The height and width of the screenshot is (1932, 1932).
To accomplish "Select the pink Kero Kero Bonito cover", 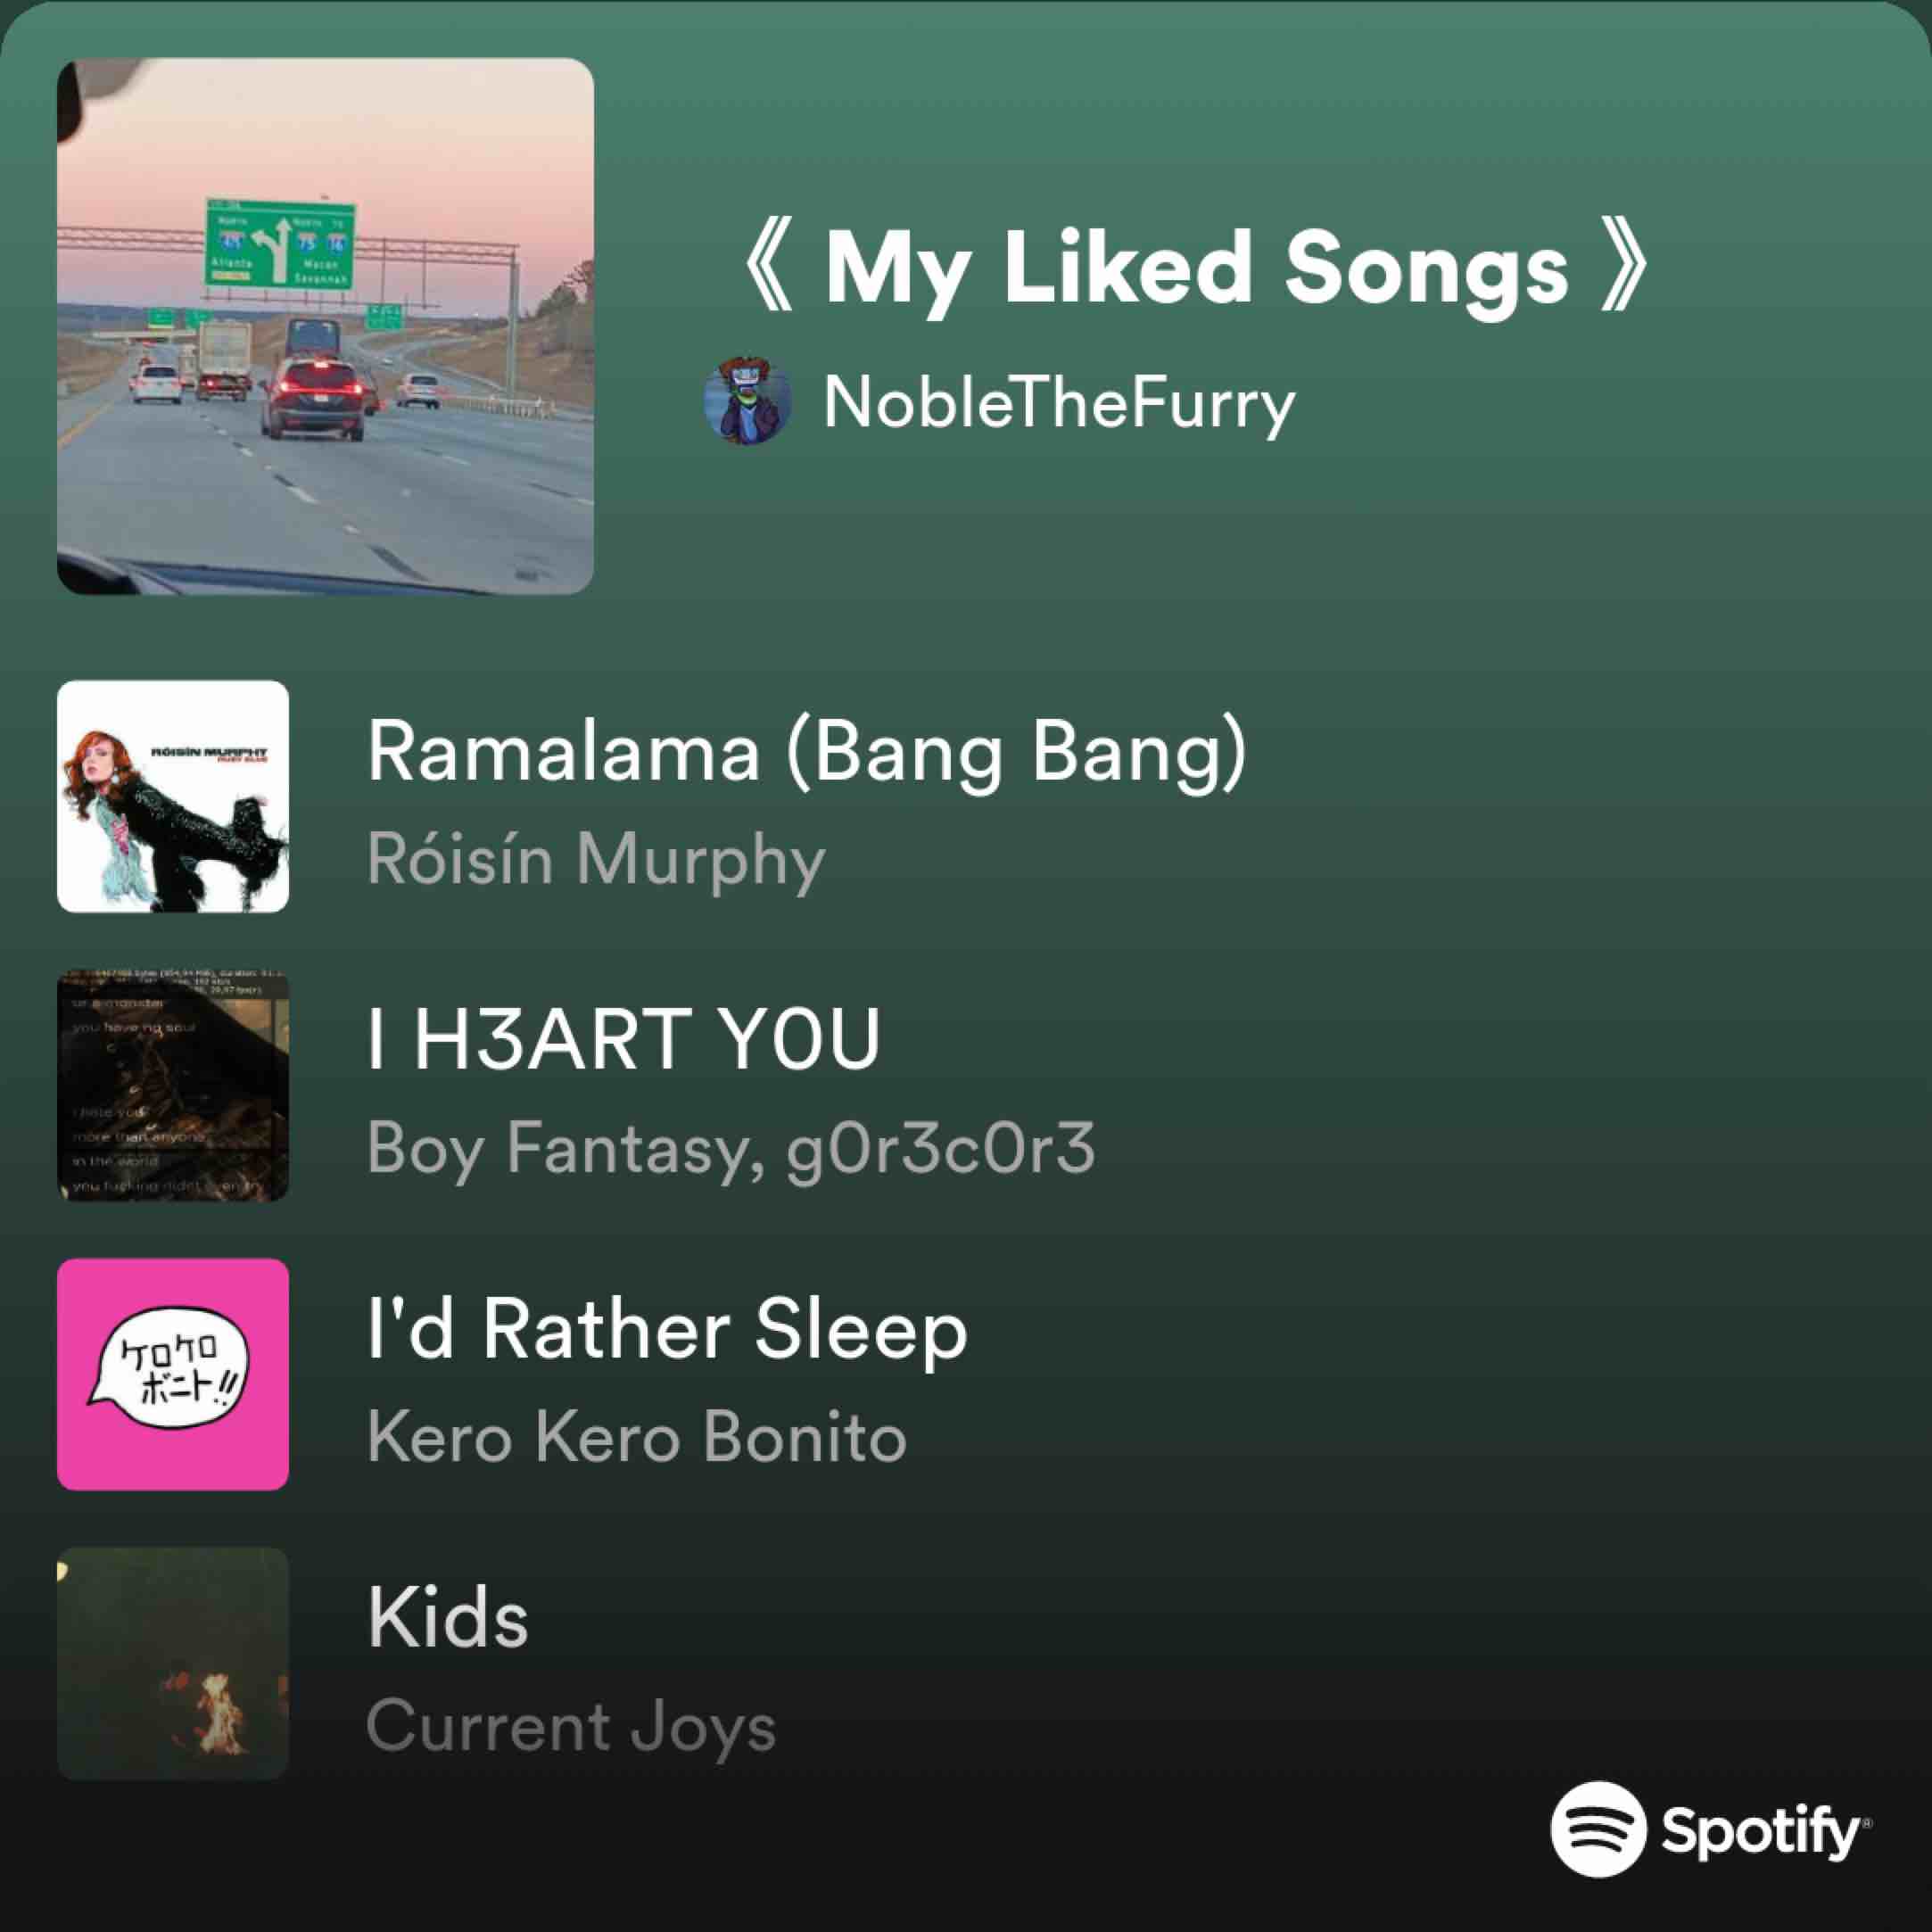I will pos(173,1374).
